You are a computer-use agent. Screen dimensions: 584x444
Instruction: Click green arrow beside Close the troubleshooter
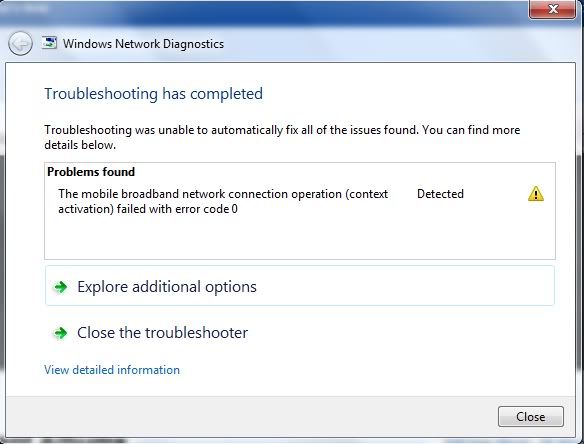[x=60, y=333]
